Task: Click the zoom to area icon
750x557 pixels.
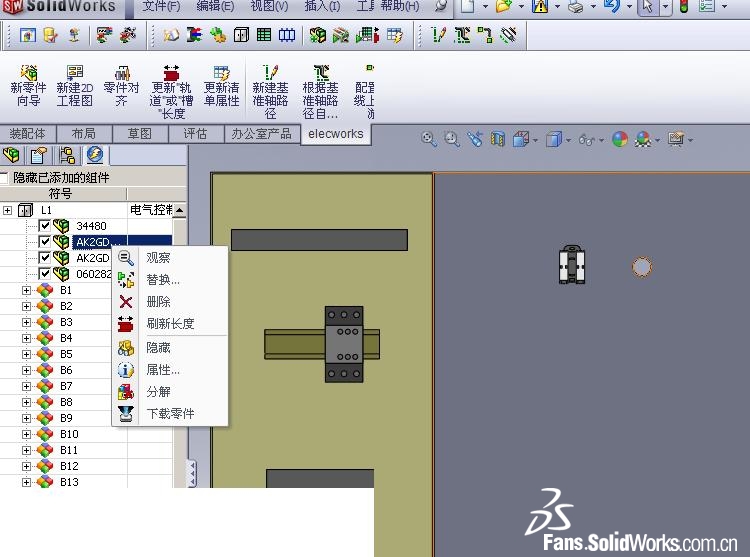Action: [x=452, y=139]
